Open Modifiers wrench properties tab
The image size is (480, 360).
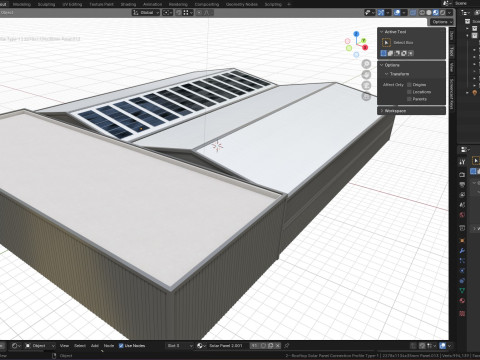(462, 251)
